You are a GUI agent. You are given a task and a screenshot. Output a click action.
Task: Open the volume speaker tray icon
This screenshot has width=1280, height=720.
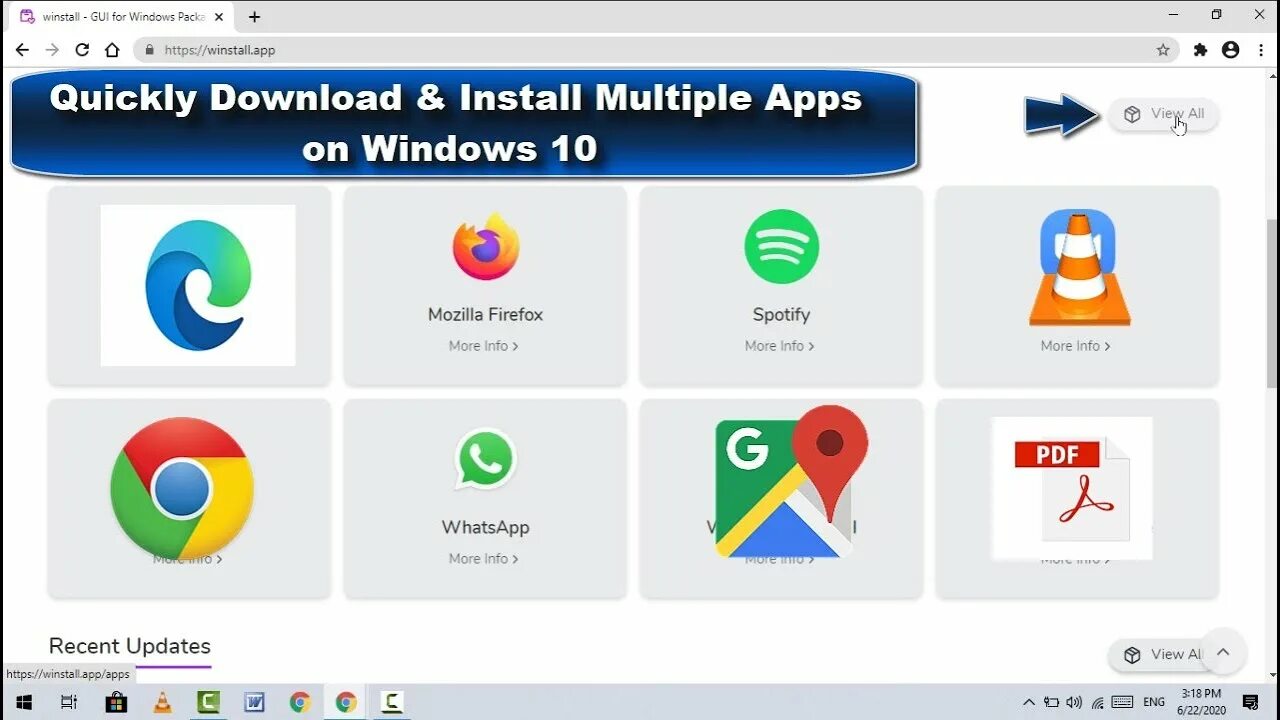pos(1075,702)
